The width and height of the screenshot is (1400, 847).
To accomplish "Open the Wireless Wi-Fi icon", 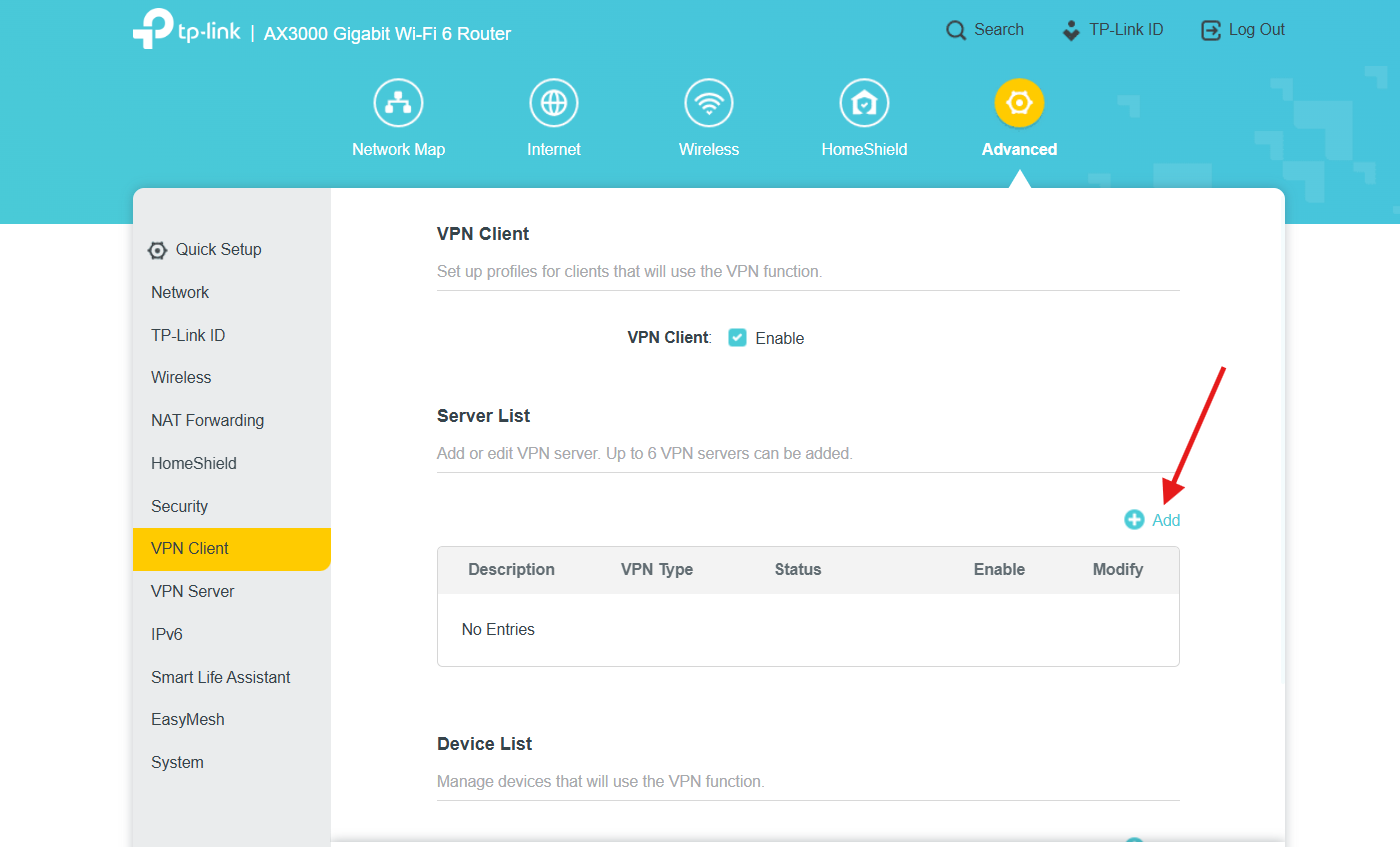I will pyautogui.click(x=709, y=103).
